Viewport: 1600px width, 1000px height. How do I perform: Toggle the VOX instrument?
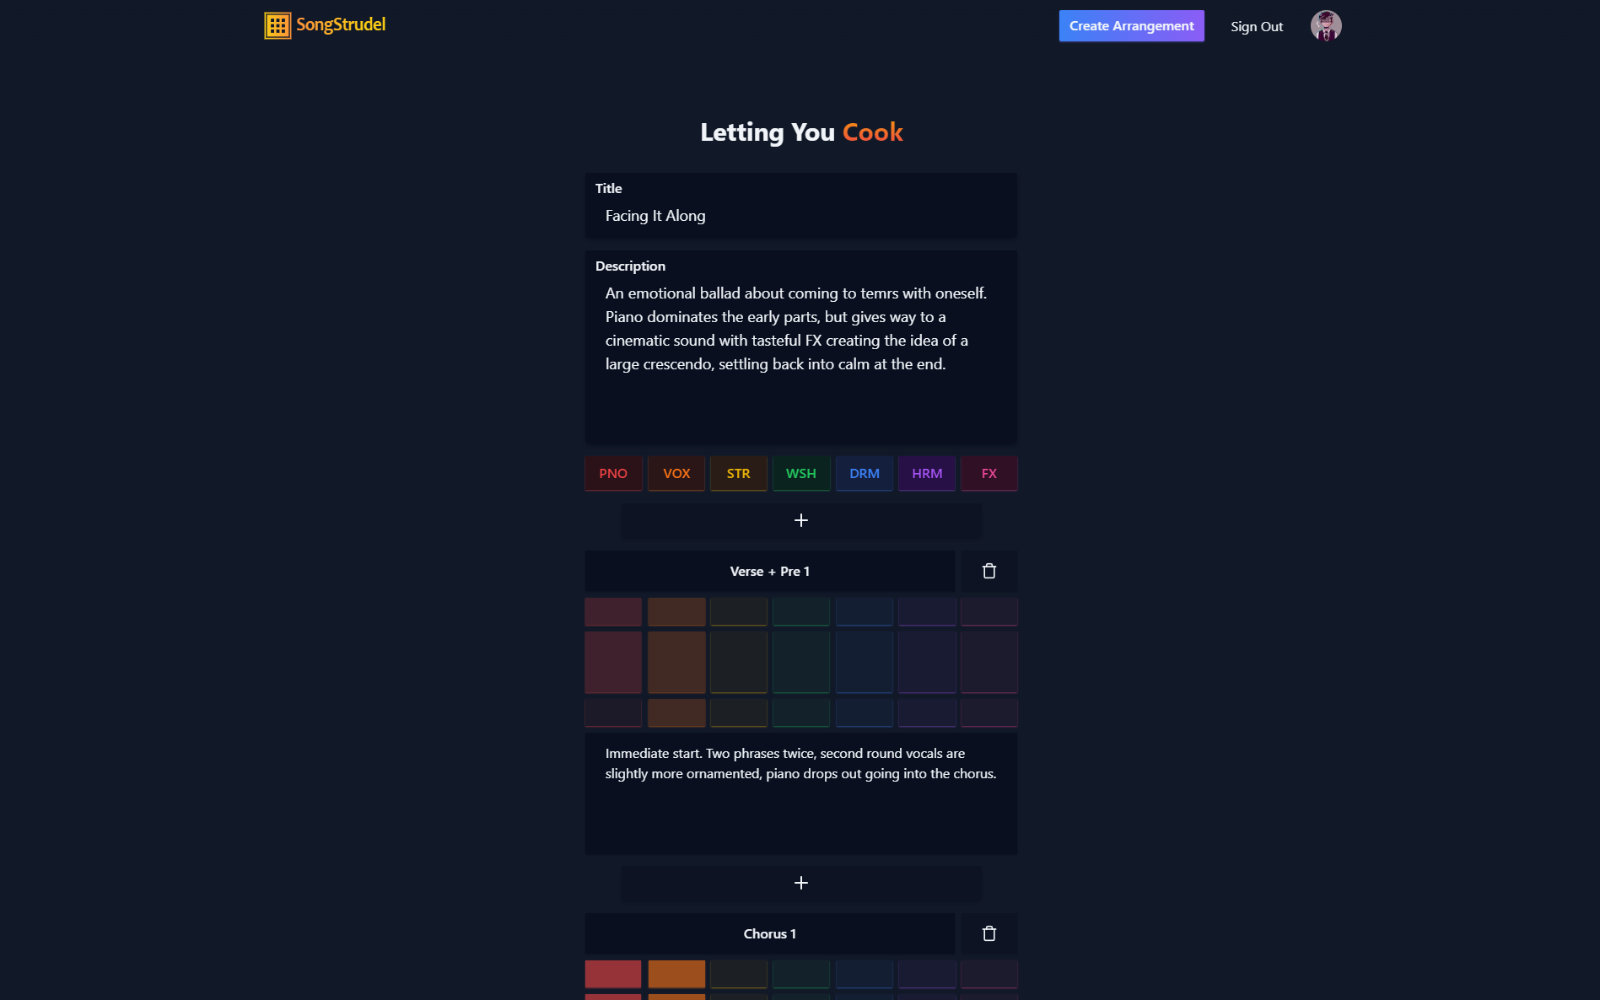point(676,473)
